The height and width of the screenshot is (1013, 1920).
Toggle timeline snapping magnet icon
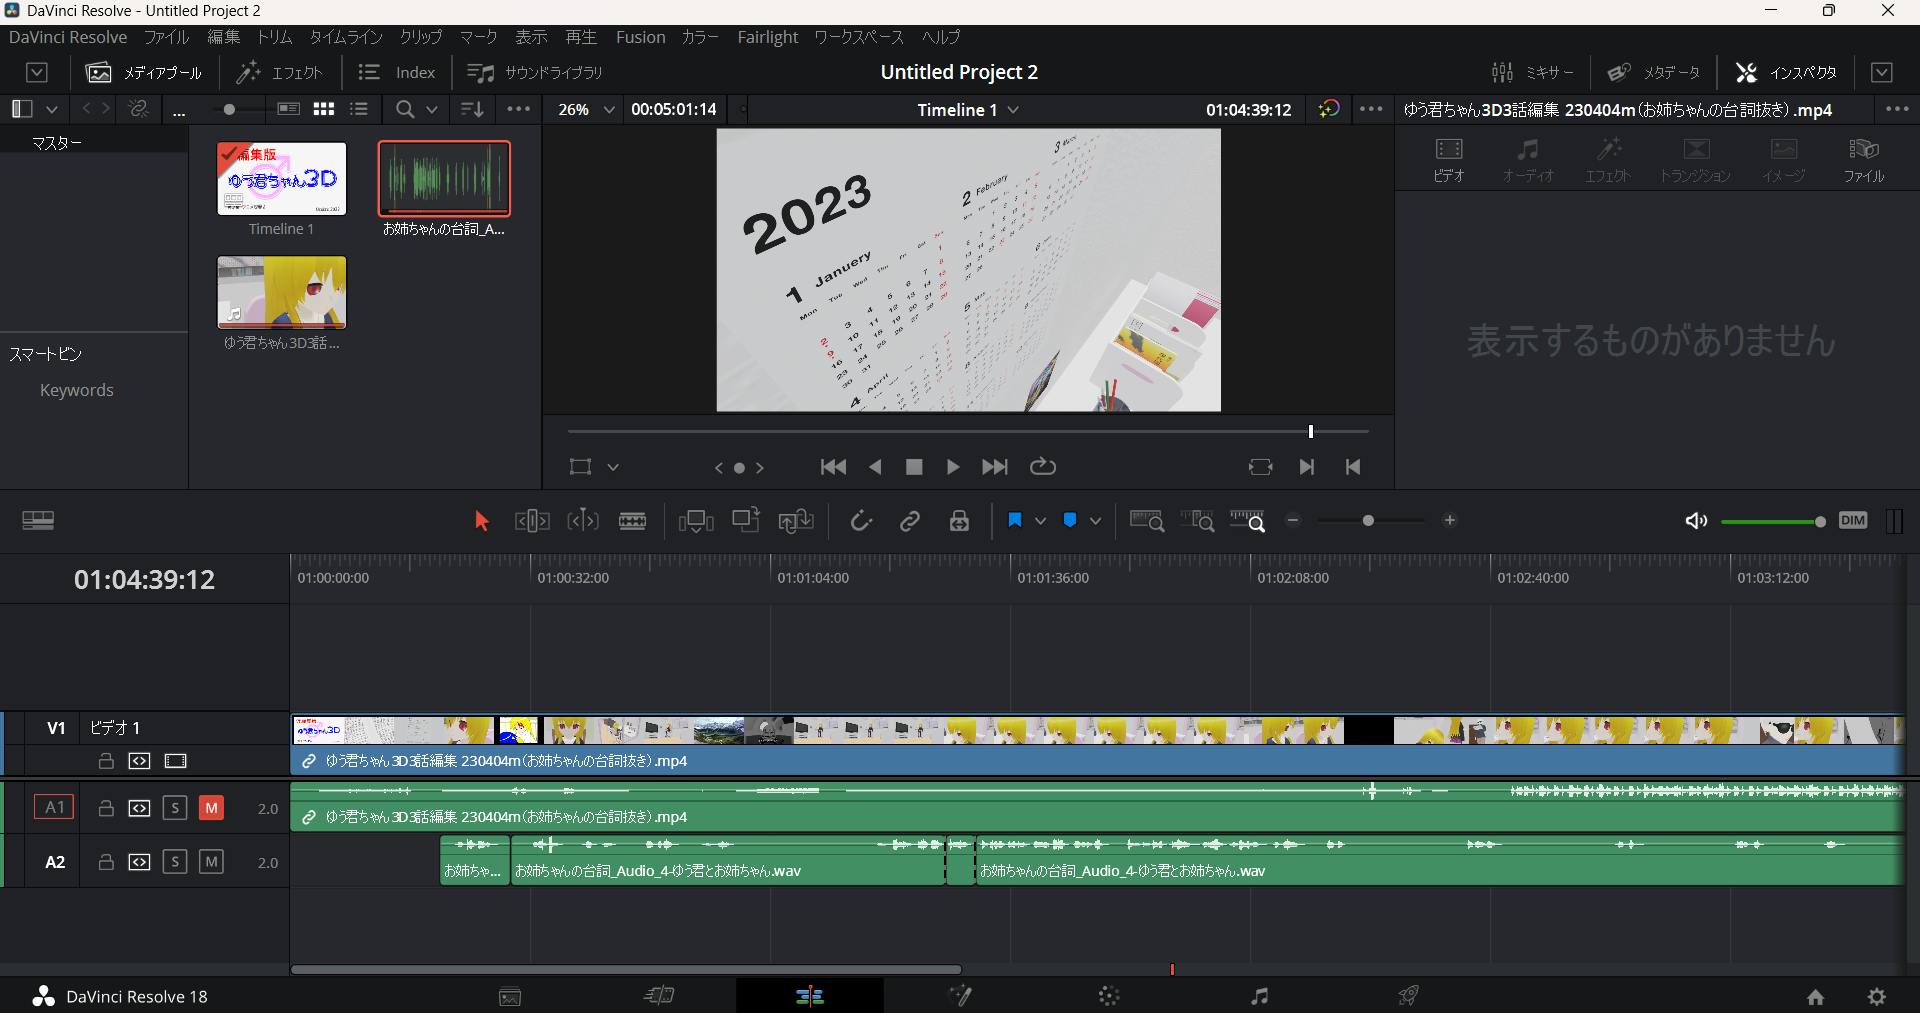point(861,521)
